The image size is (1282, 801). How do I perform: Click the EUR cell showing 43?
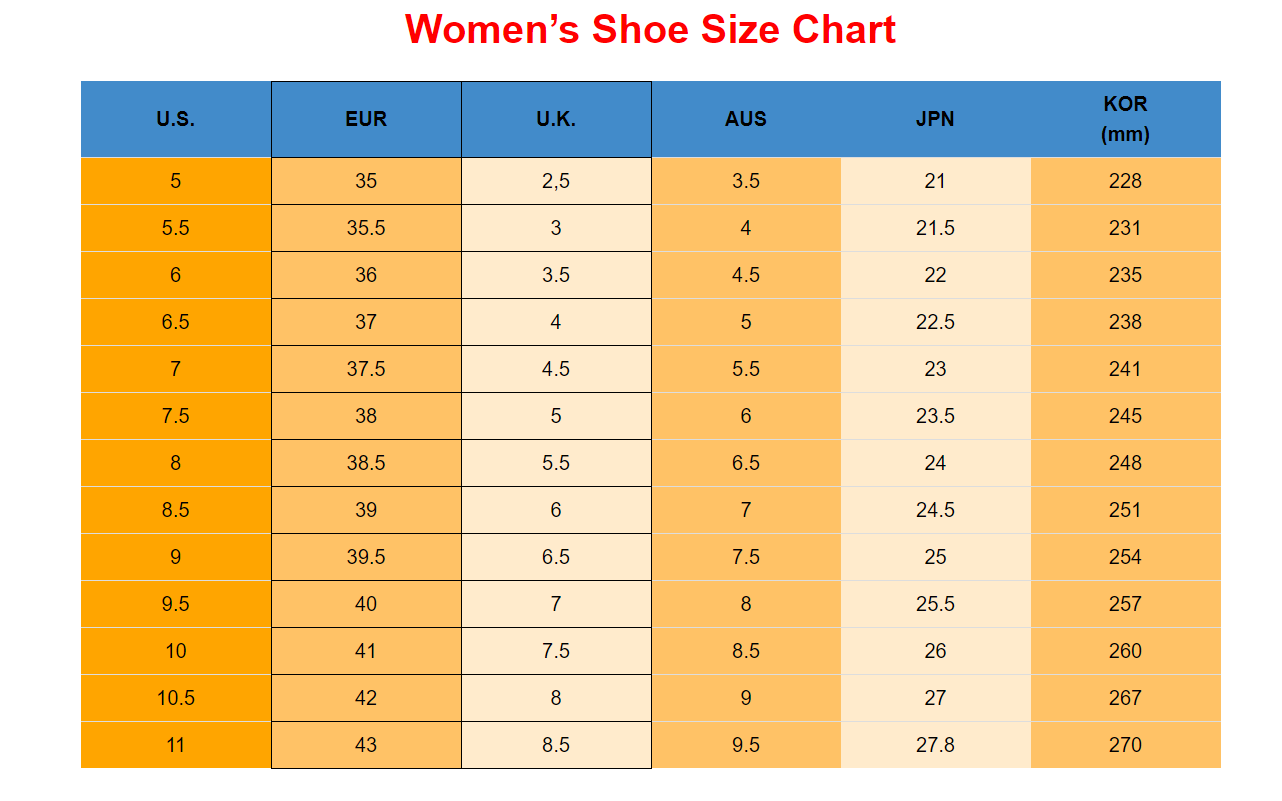point(366,745)
